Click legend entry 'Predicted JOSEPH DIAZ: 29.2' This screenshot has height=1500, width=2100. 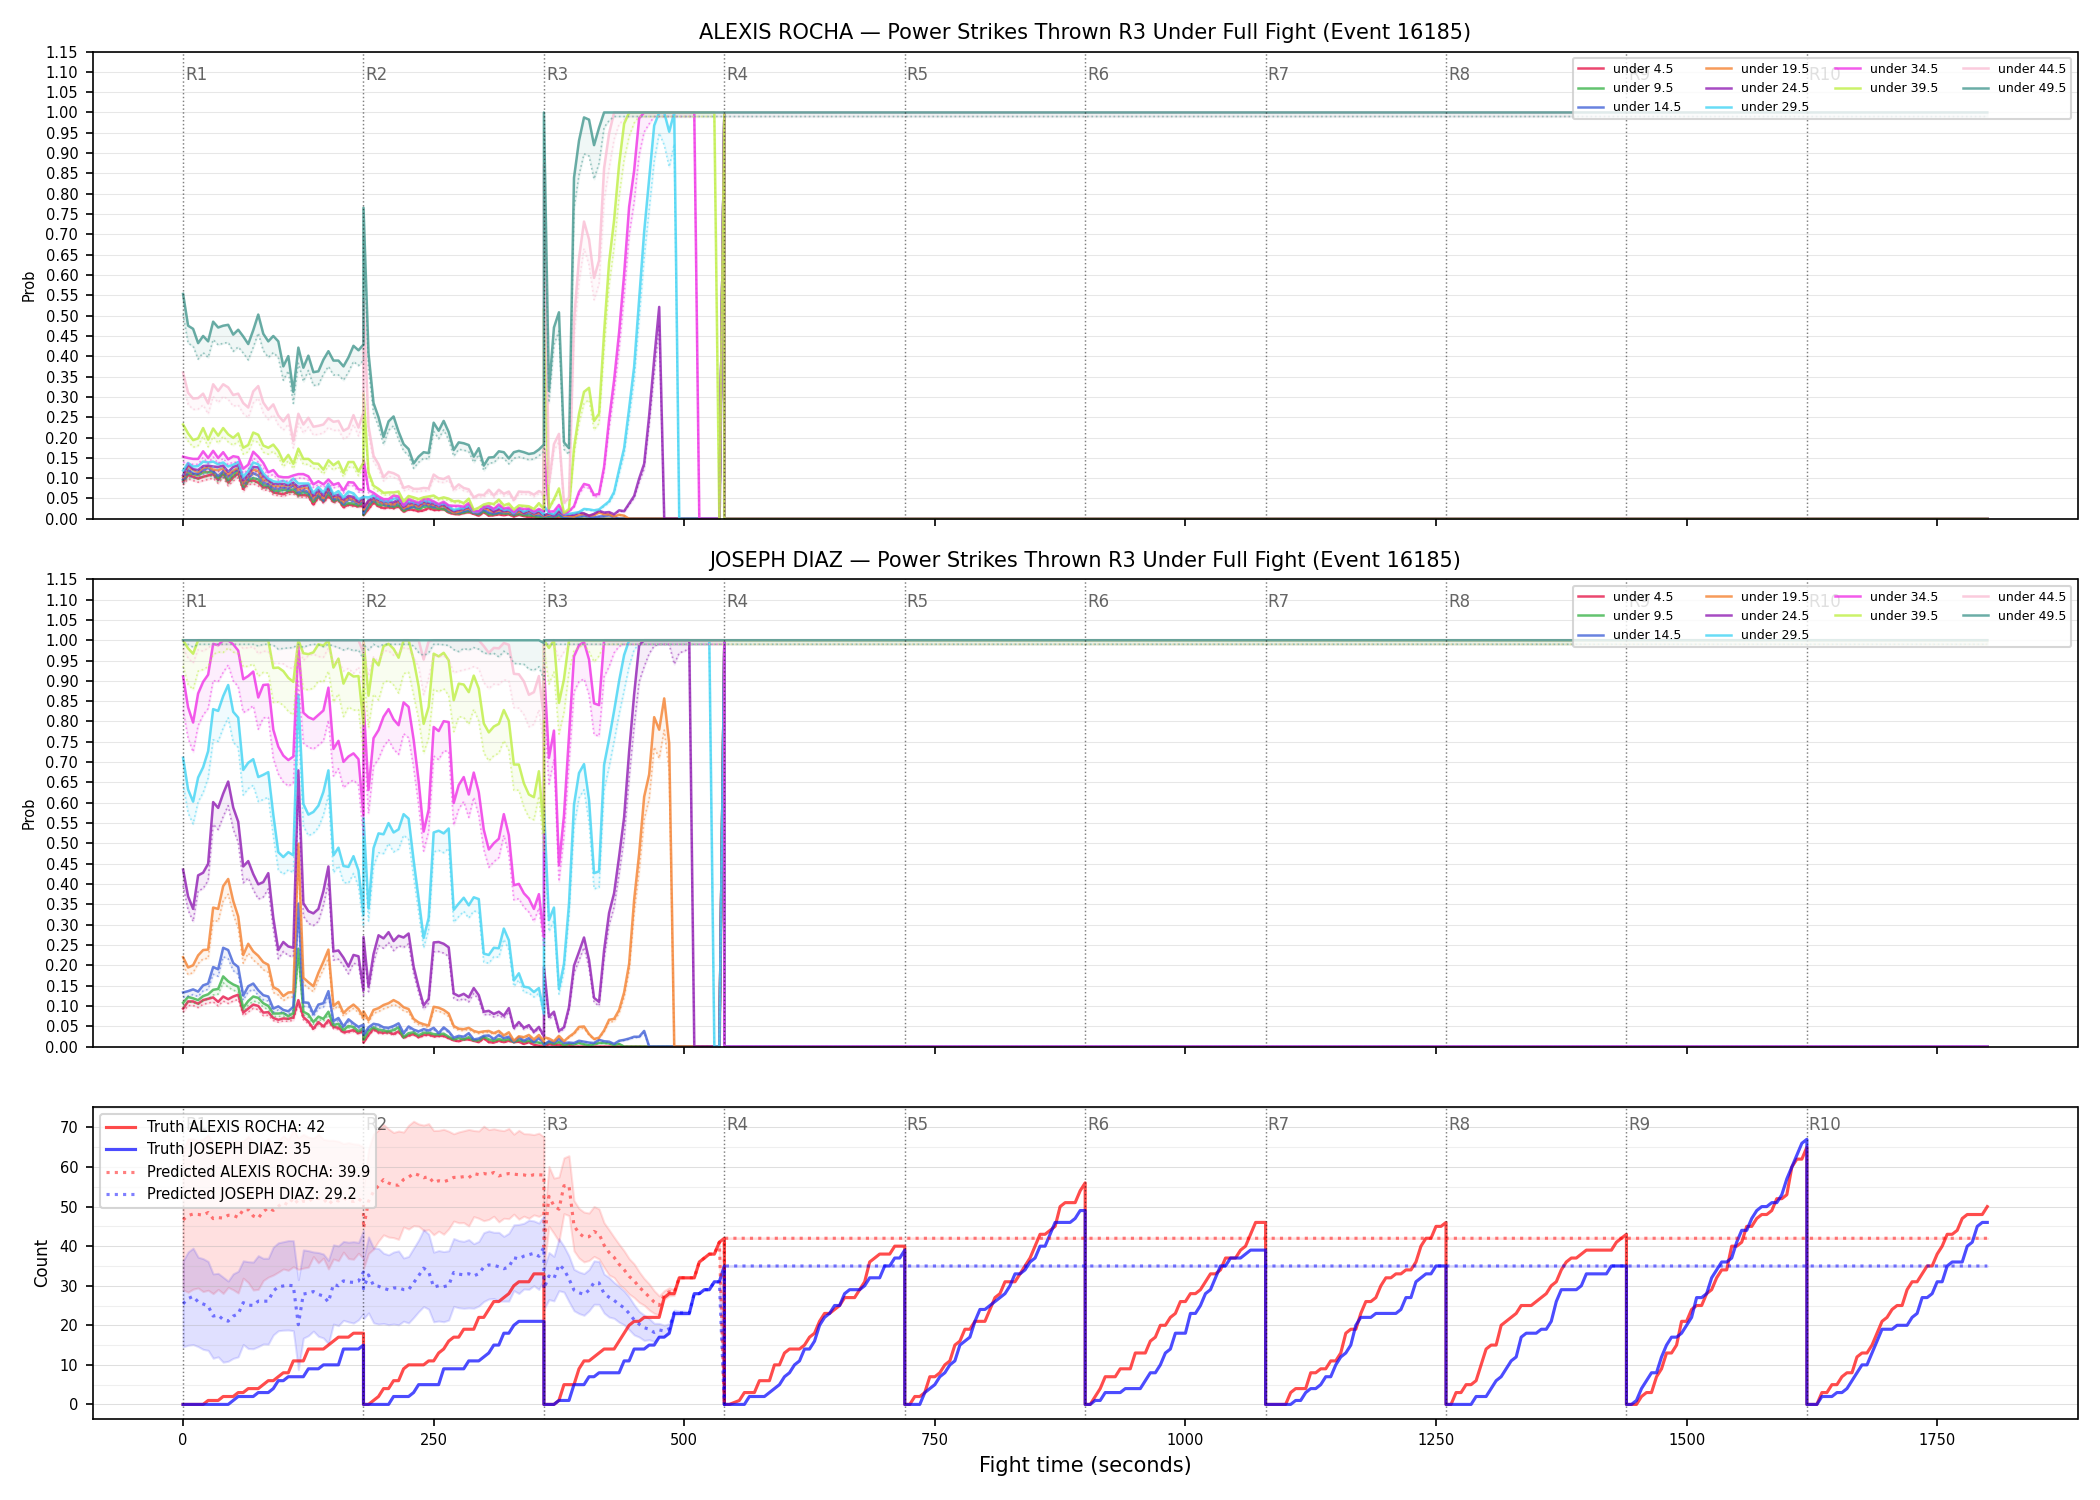tap(251, 1194)
